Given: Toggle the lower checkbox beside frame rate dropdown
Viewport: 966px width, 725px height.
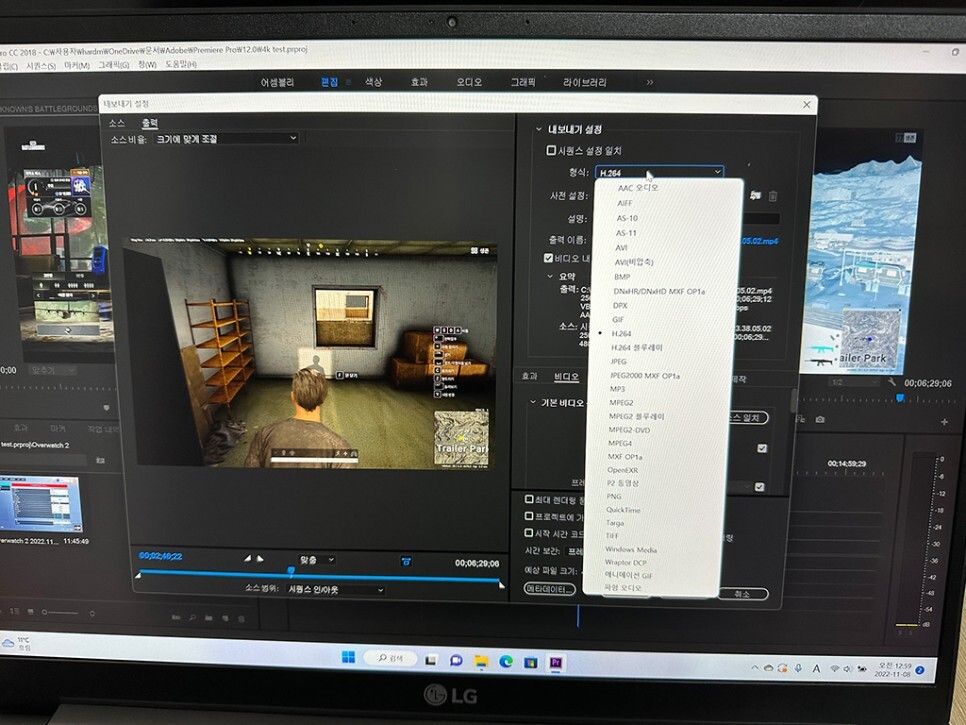Looking at the screenshot, I should [x=760, y=487].
